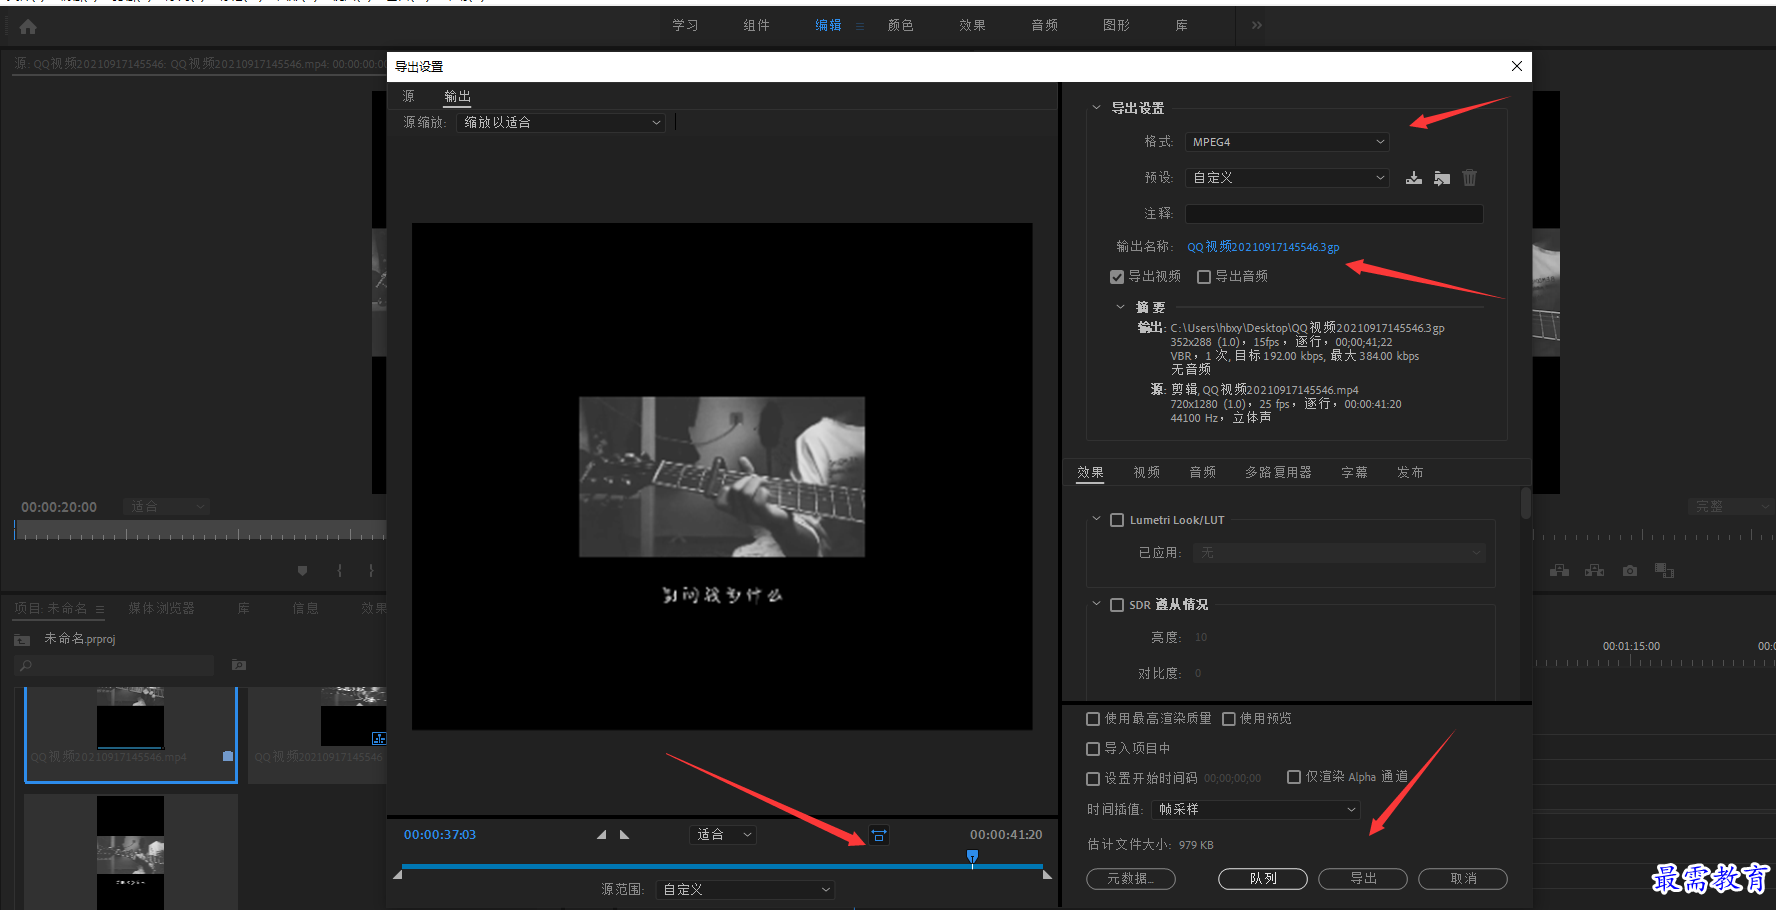Click the new bin folder icon in project panel
This screenshot has width=1776, height=910.
coord(239,665)
